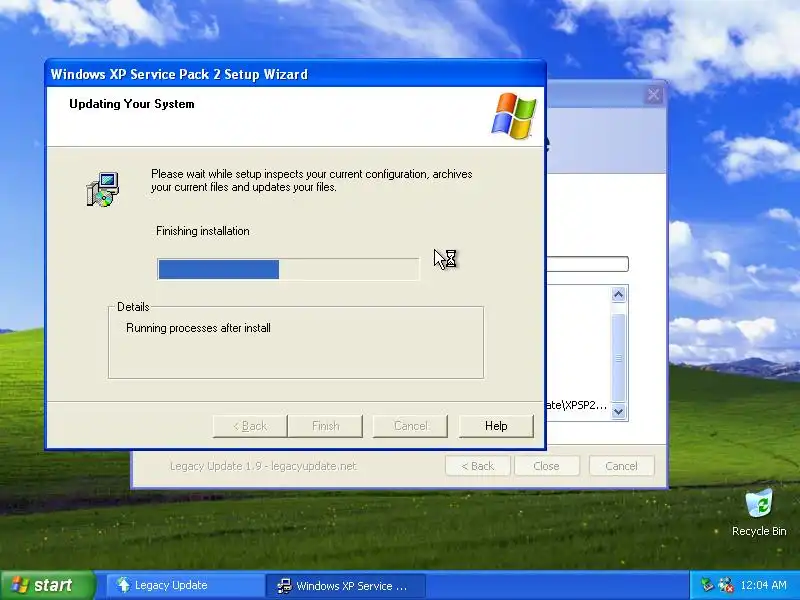Click scroll down arrow in Legacy Update log

click(618, 411)
